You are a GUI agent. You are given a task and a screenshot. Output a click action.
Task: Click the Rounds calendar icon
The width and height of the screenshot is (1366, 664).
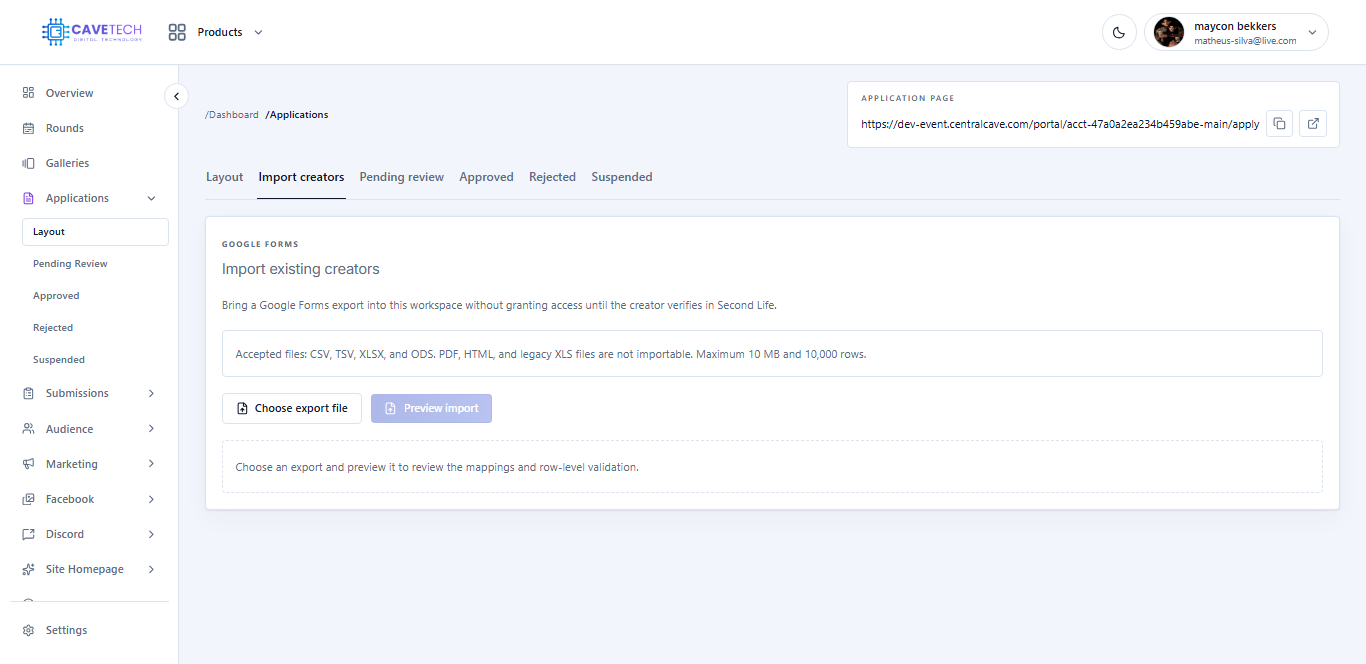(28, 128)
